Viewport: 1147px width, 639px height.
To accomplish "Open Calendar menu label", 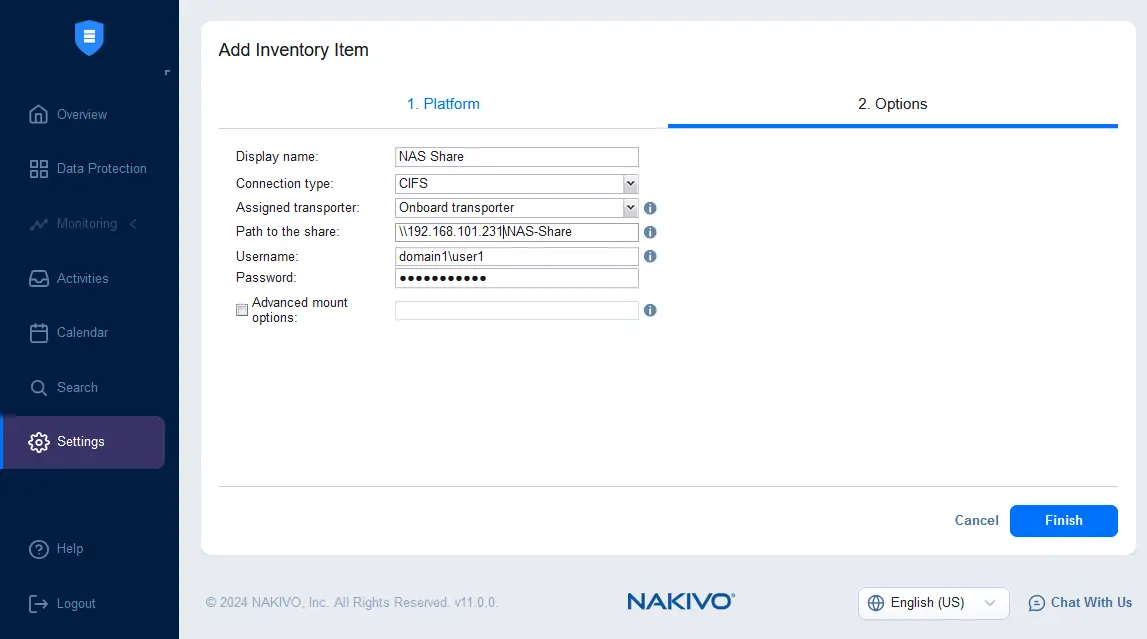I will [83, 333].
